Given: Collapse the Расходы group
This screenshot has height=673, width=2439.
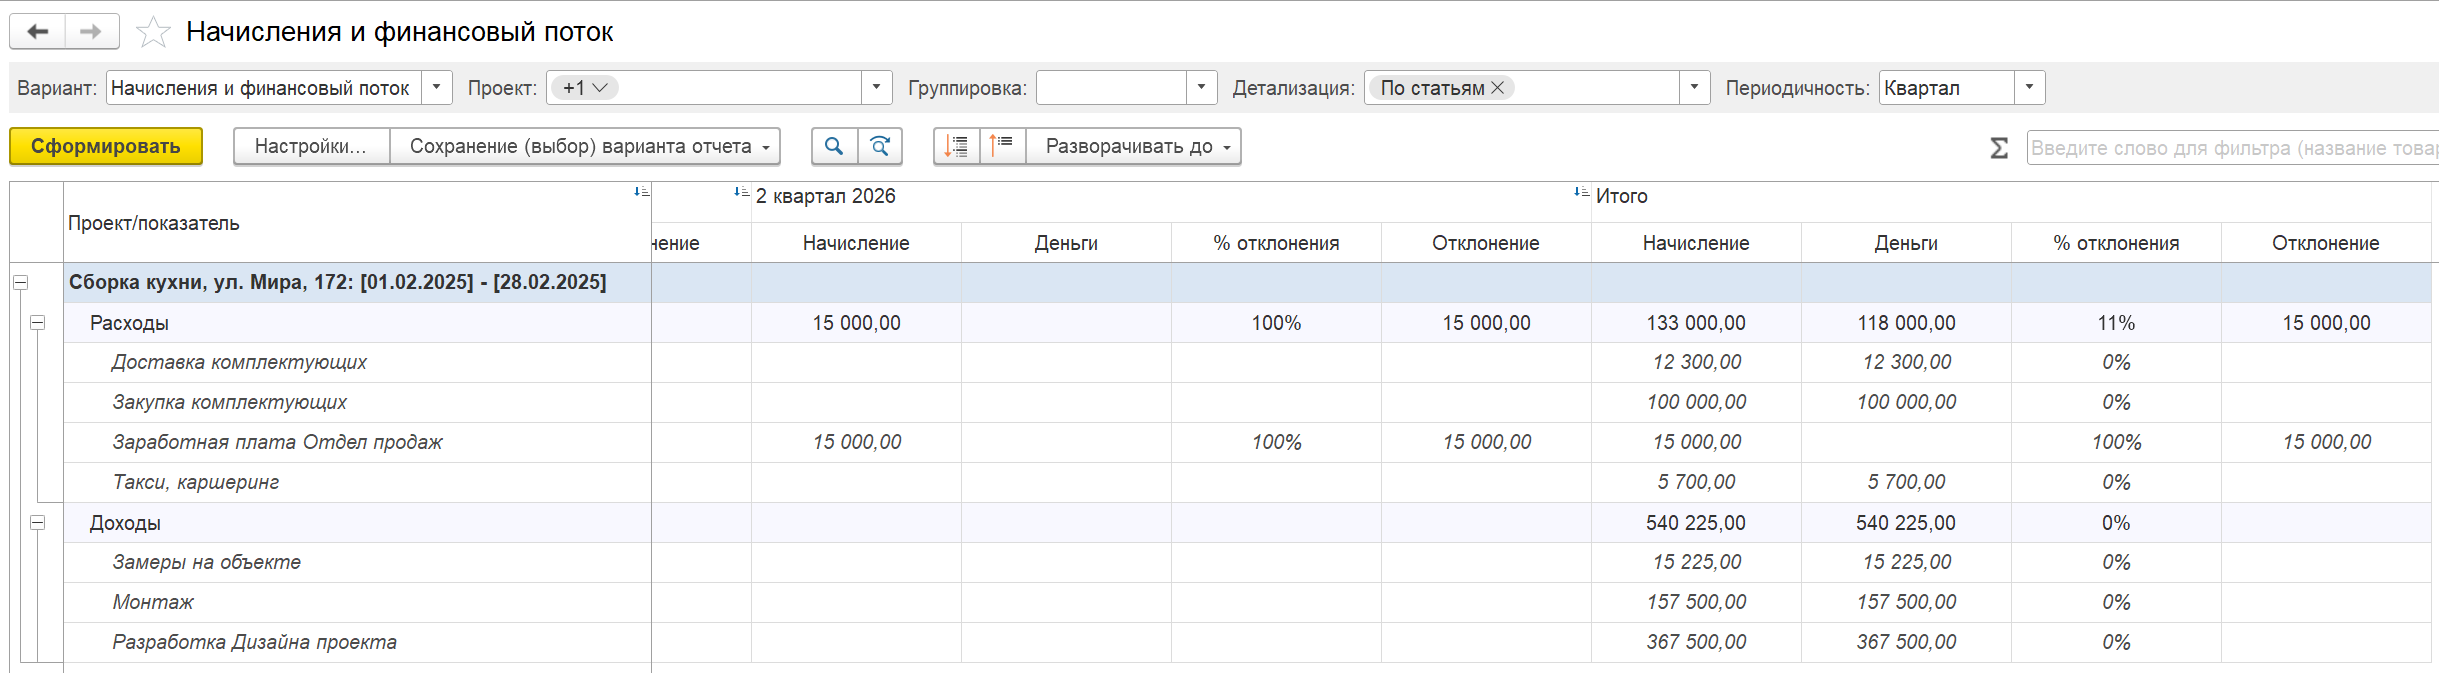Looking at the screenshot, I should pos(38,323).
